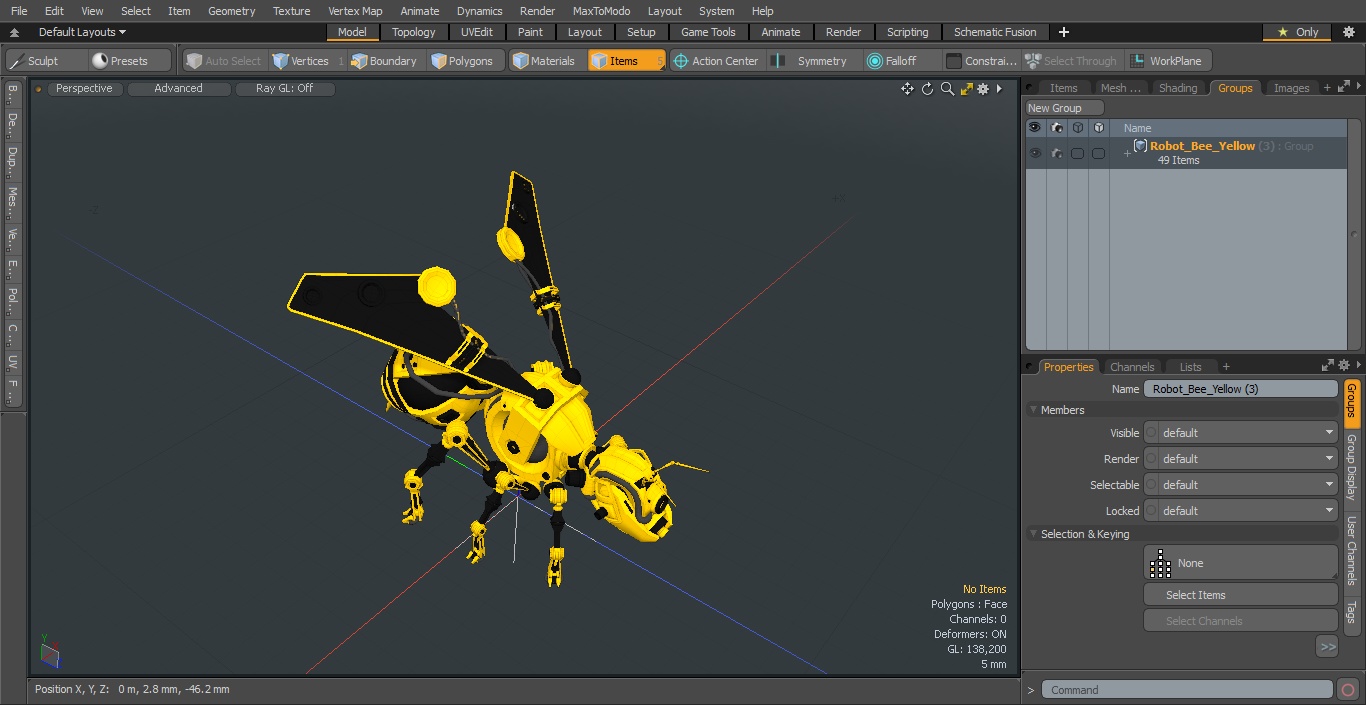Open the Default Layouts dropdown

(x=83, y=32)
